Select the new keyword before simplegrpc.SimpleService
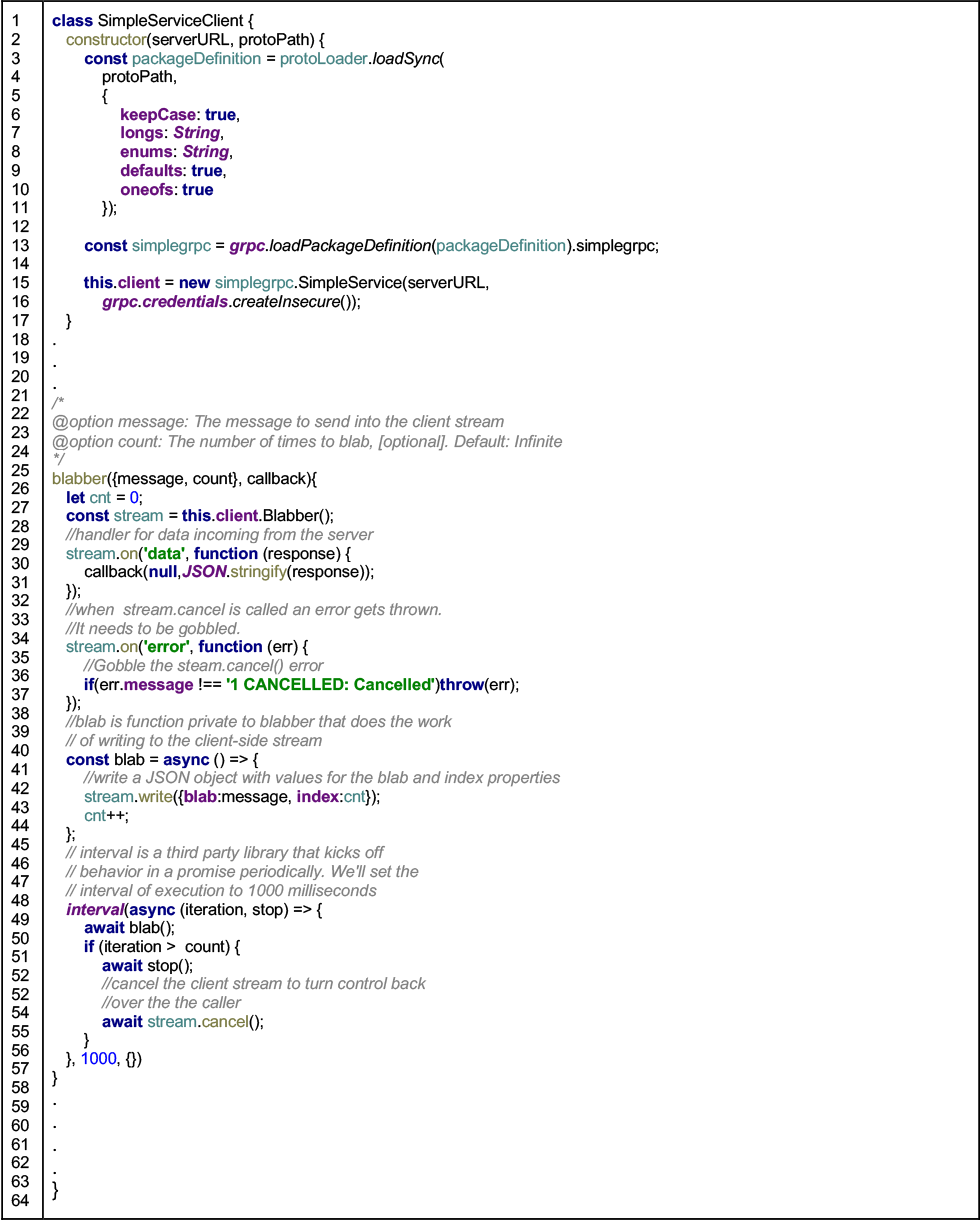The height and width of the screenshot is (1220, 980). (194, 283)
